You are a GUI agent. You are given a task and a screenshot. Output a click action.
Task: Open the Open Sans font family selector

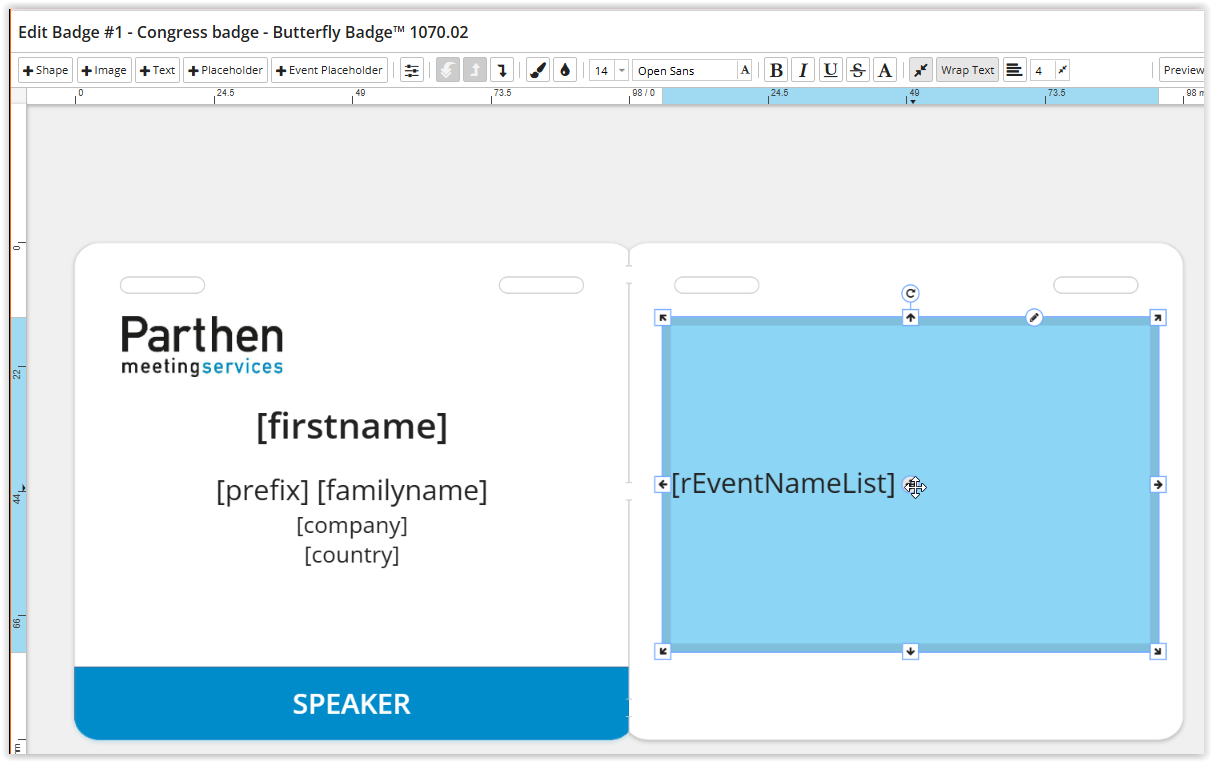pyautogui.click(x=685, y=71)
